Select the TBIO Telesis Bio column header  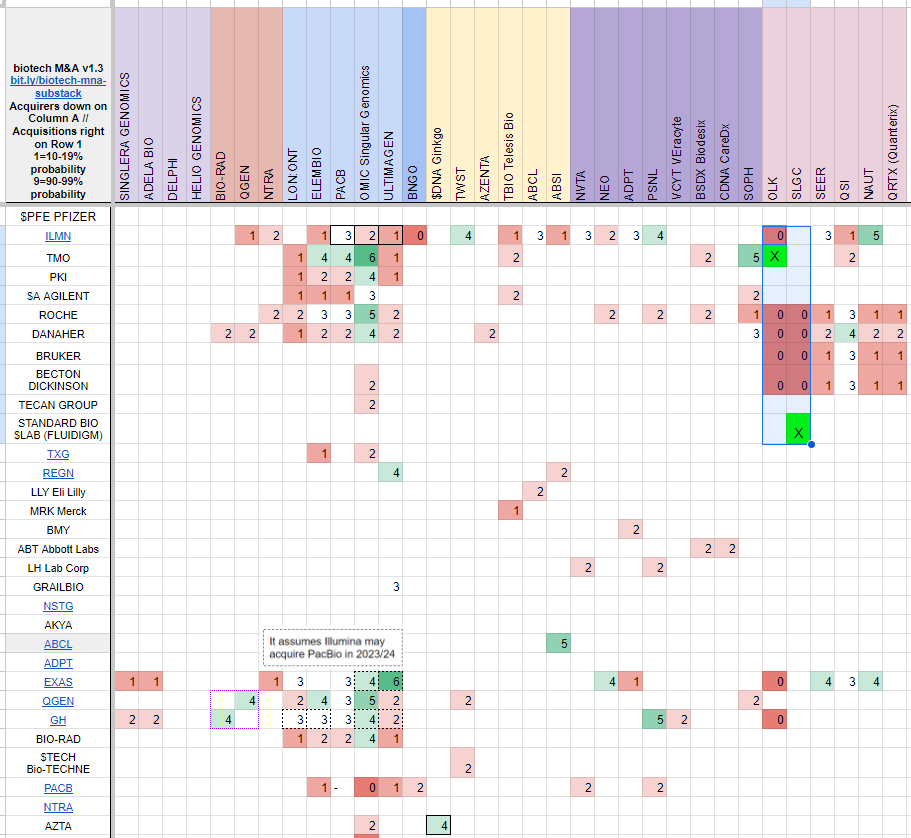tap(510, 105)
